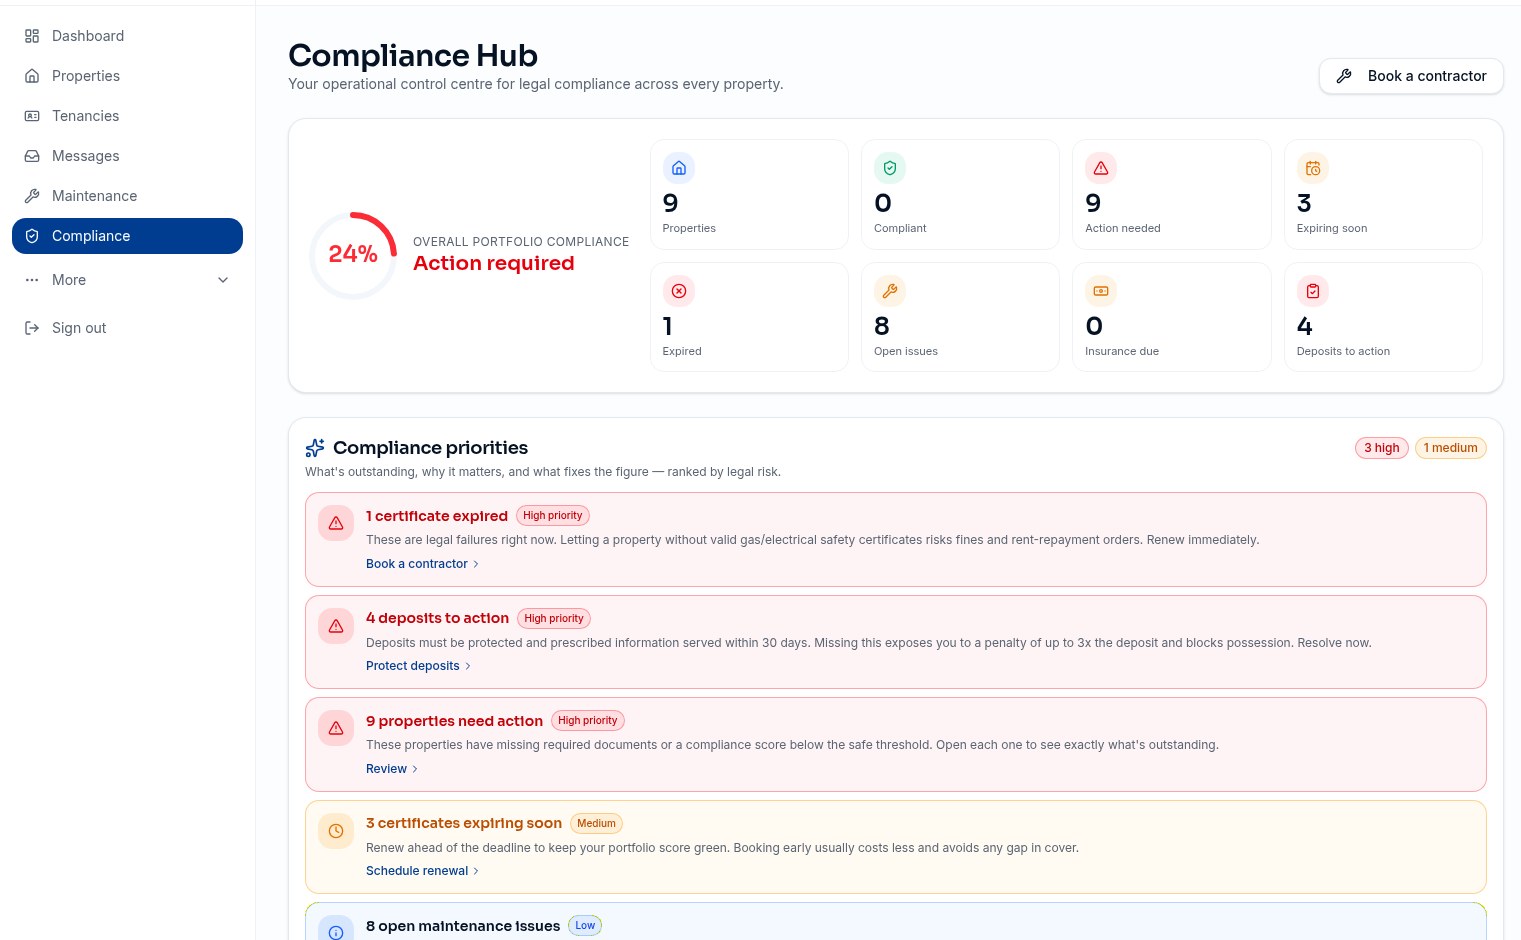This screenshot has height=940, width=1521.
Task: Navigate to Tenancies section
Action: point(127,116)
